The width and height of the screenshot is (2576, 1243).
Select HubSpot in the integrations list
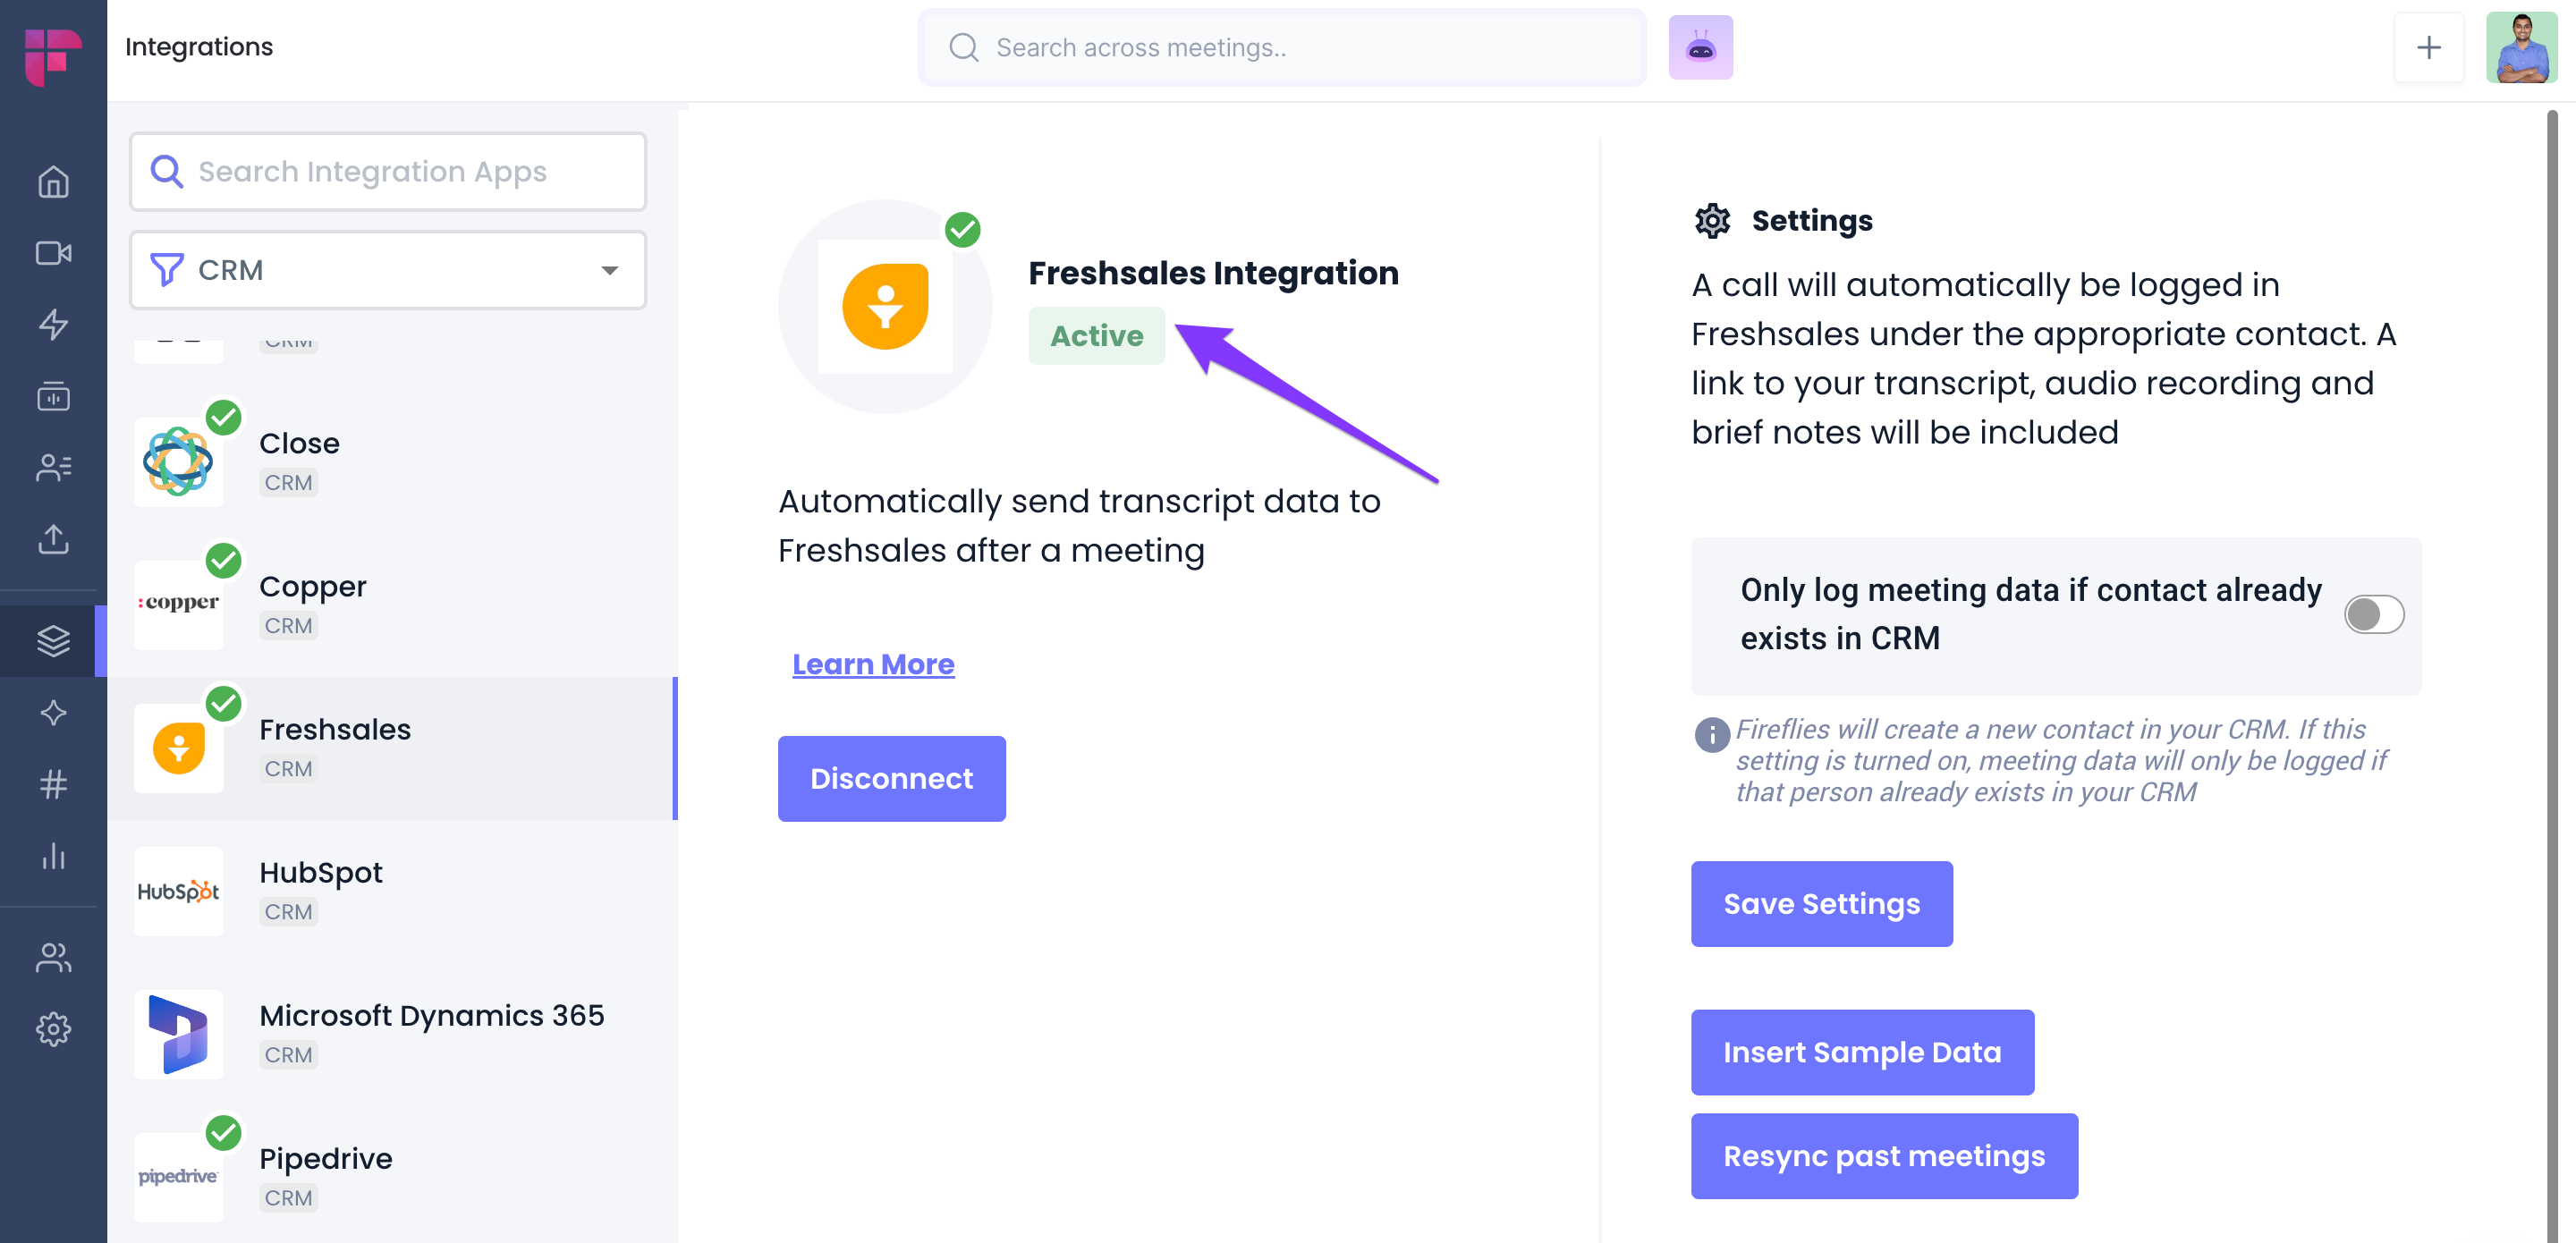pyautogui.click(x=392, y=891)
